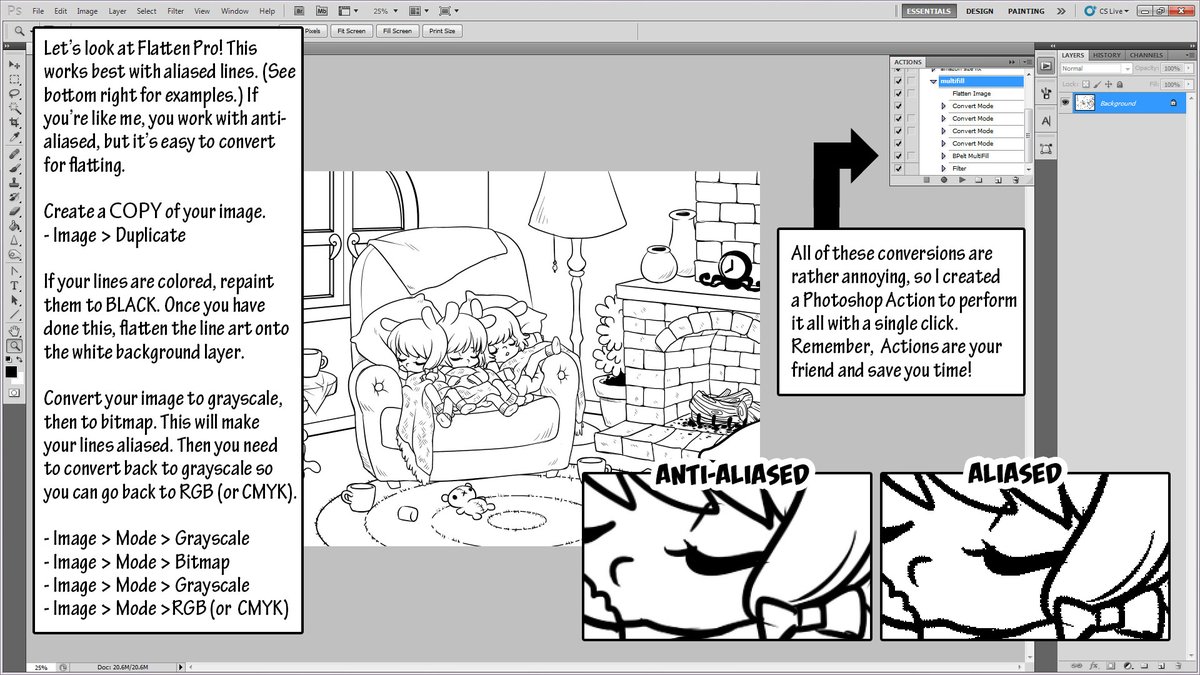Click the Fit Screen button
Viewport: 1200px width, 675px height.
pyautogui.click(x=351, y=31)
